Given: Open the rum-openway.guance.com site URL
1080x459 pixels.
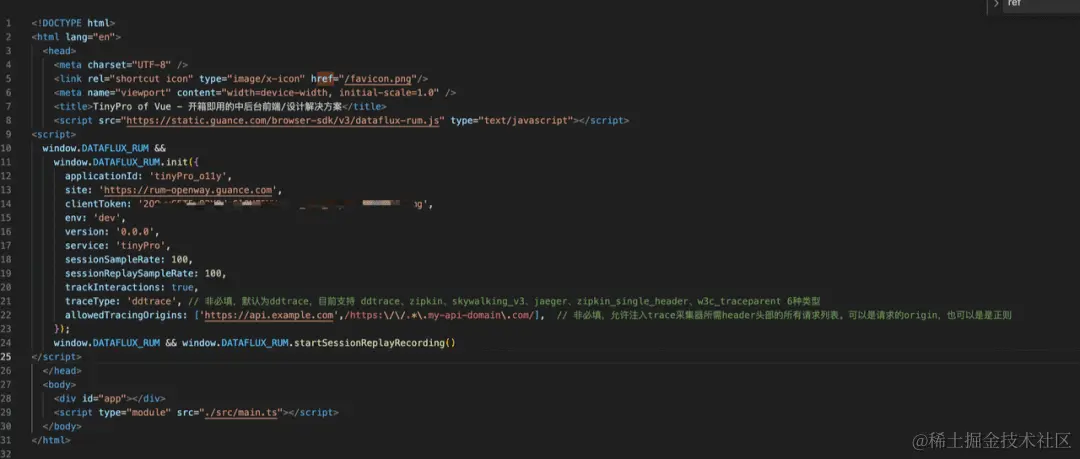Looking at the screenshot, I should pyautogui.click(x=190, y=190).
